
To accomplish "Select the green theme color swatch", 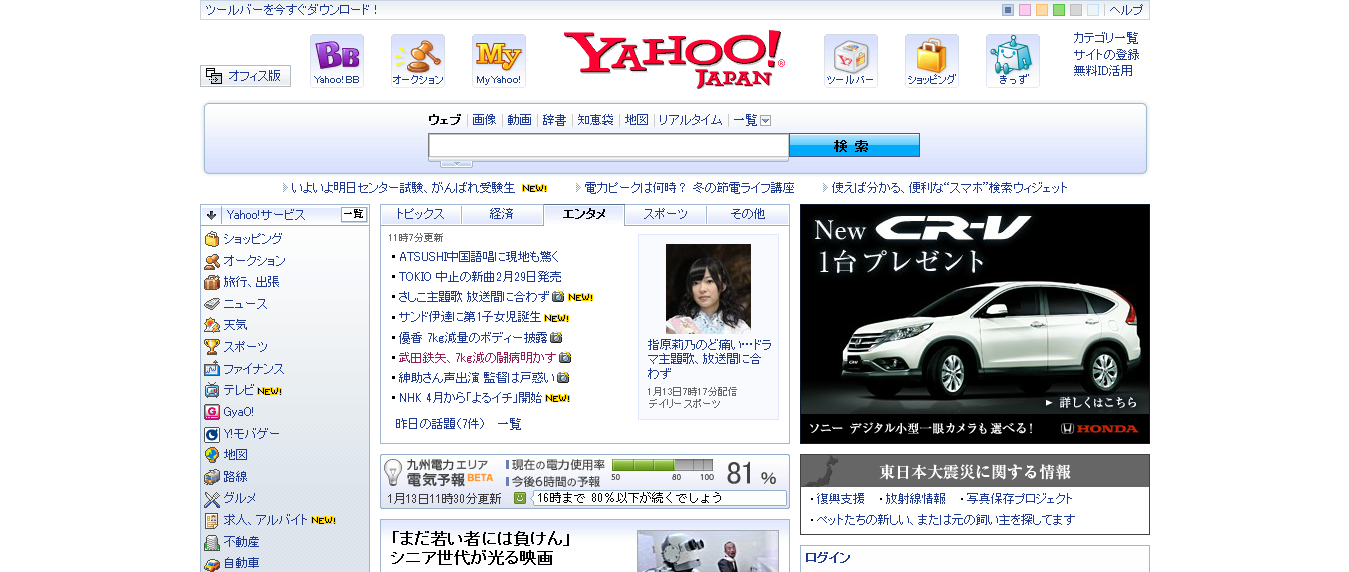I will click(x=1059, y=10).
